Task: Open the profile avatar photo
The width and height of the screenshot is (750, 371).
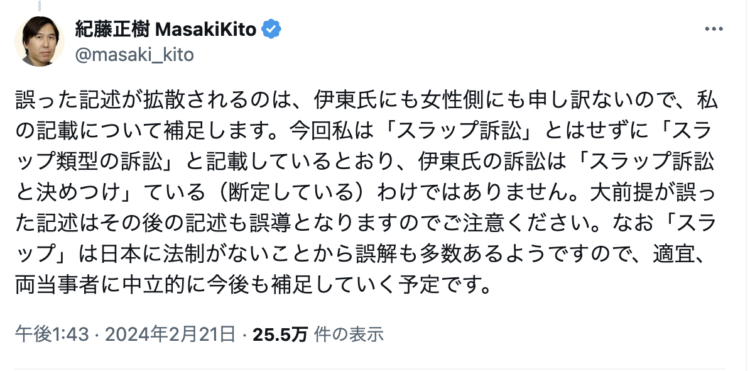Action: (40, 41)
